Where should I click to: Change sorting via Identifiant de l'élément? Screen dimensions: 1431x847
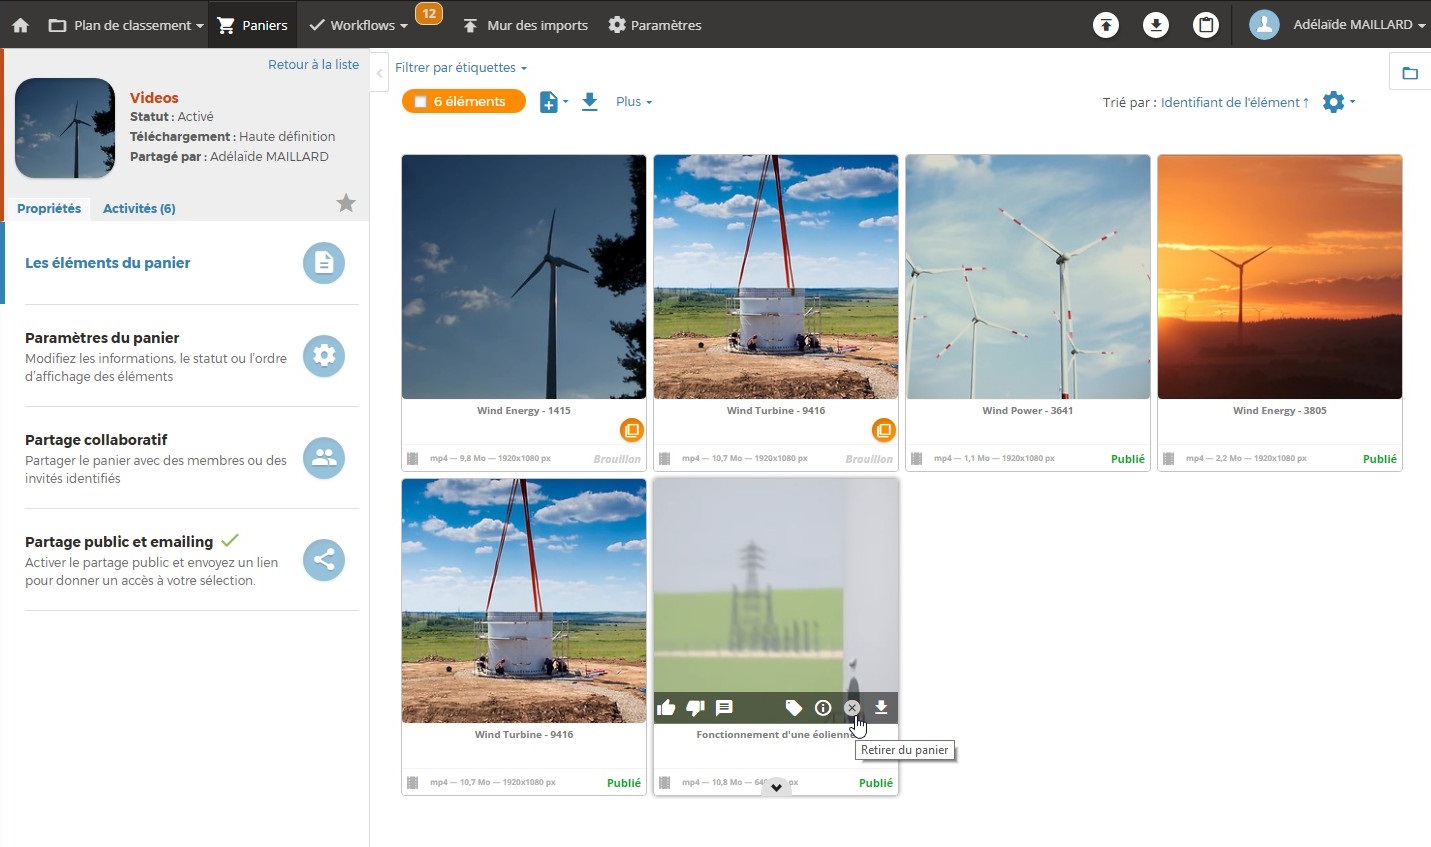[1235, 102]
